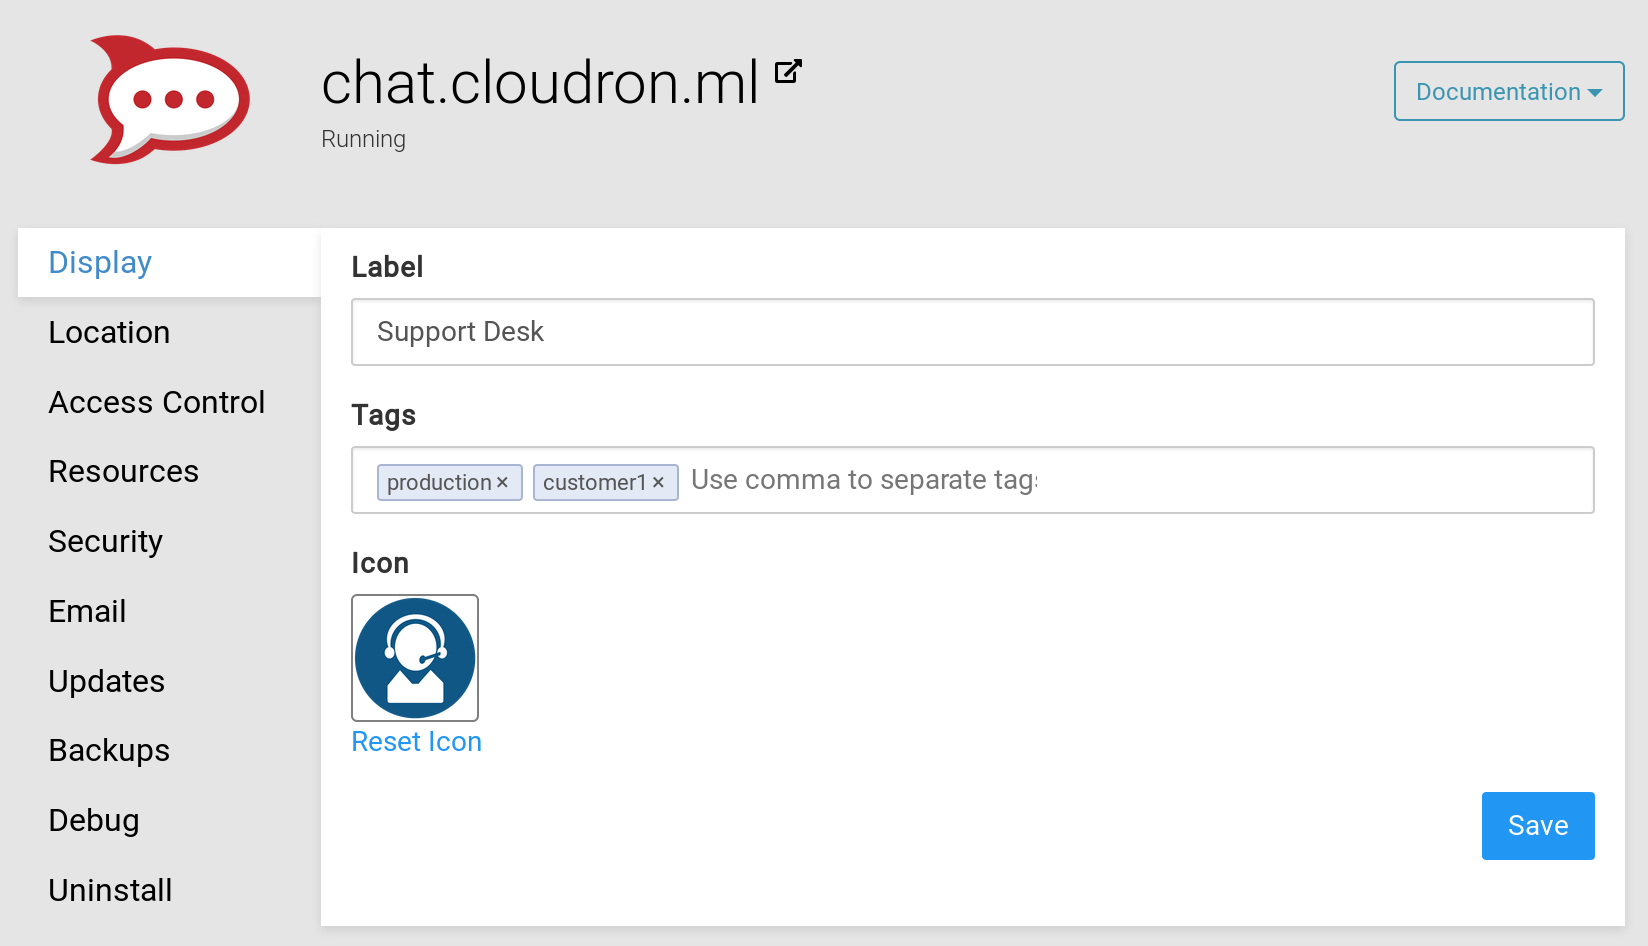The height and width of the screenshot is (946, 1648).
Task: Open the Location settings tab
Action: click(x=109, y=332)
